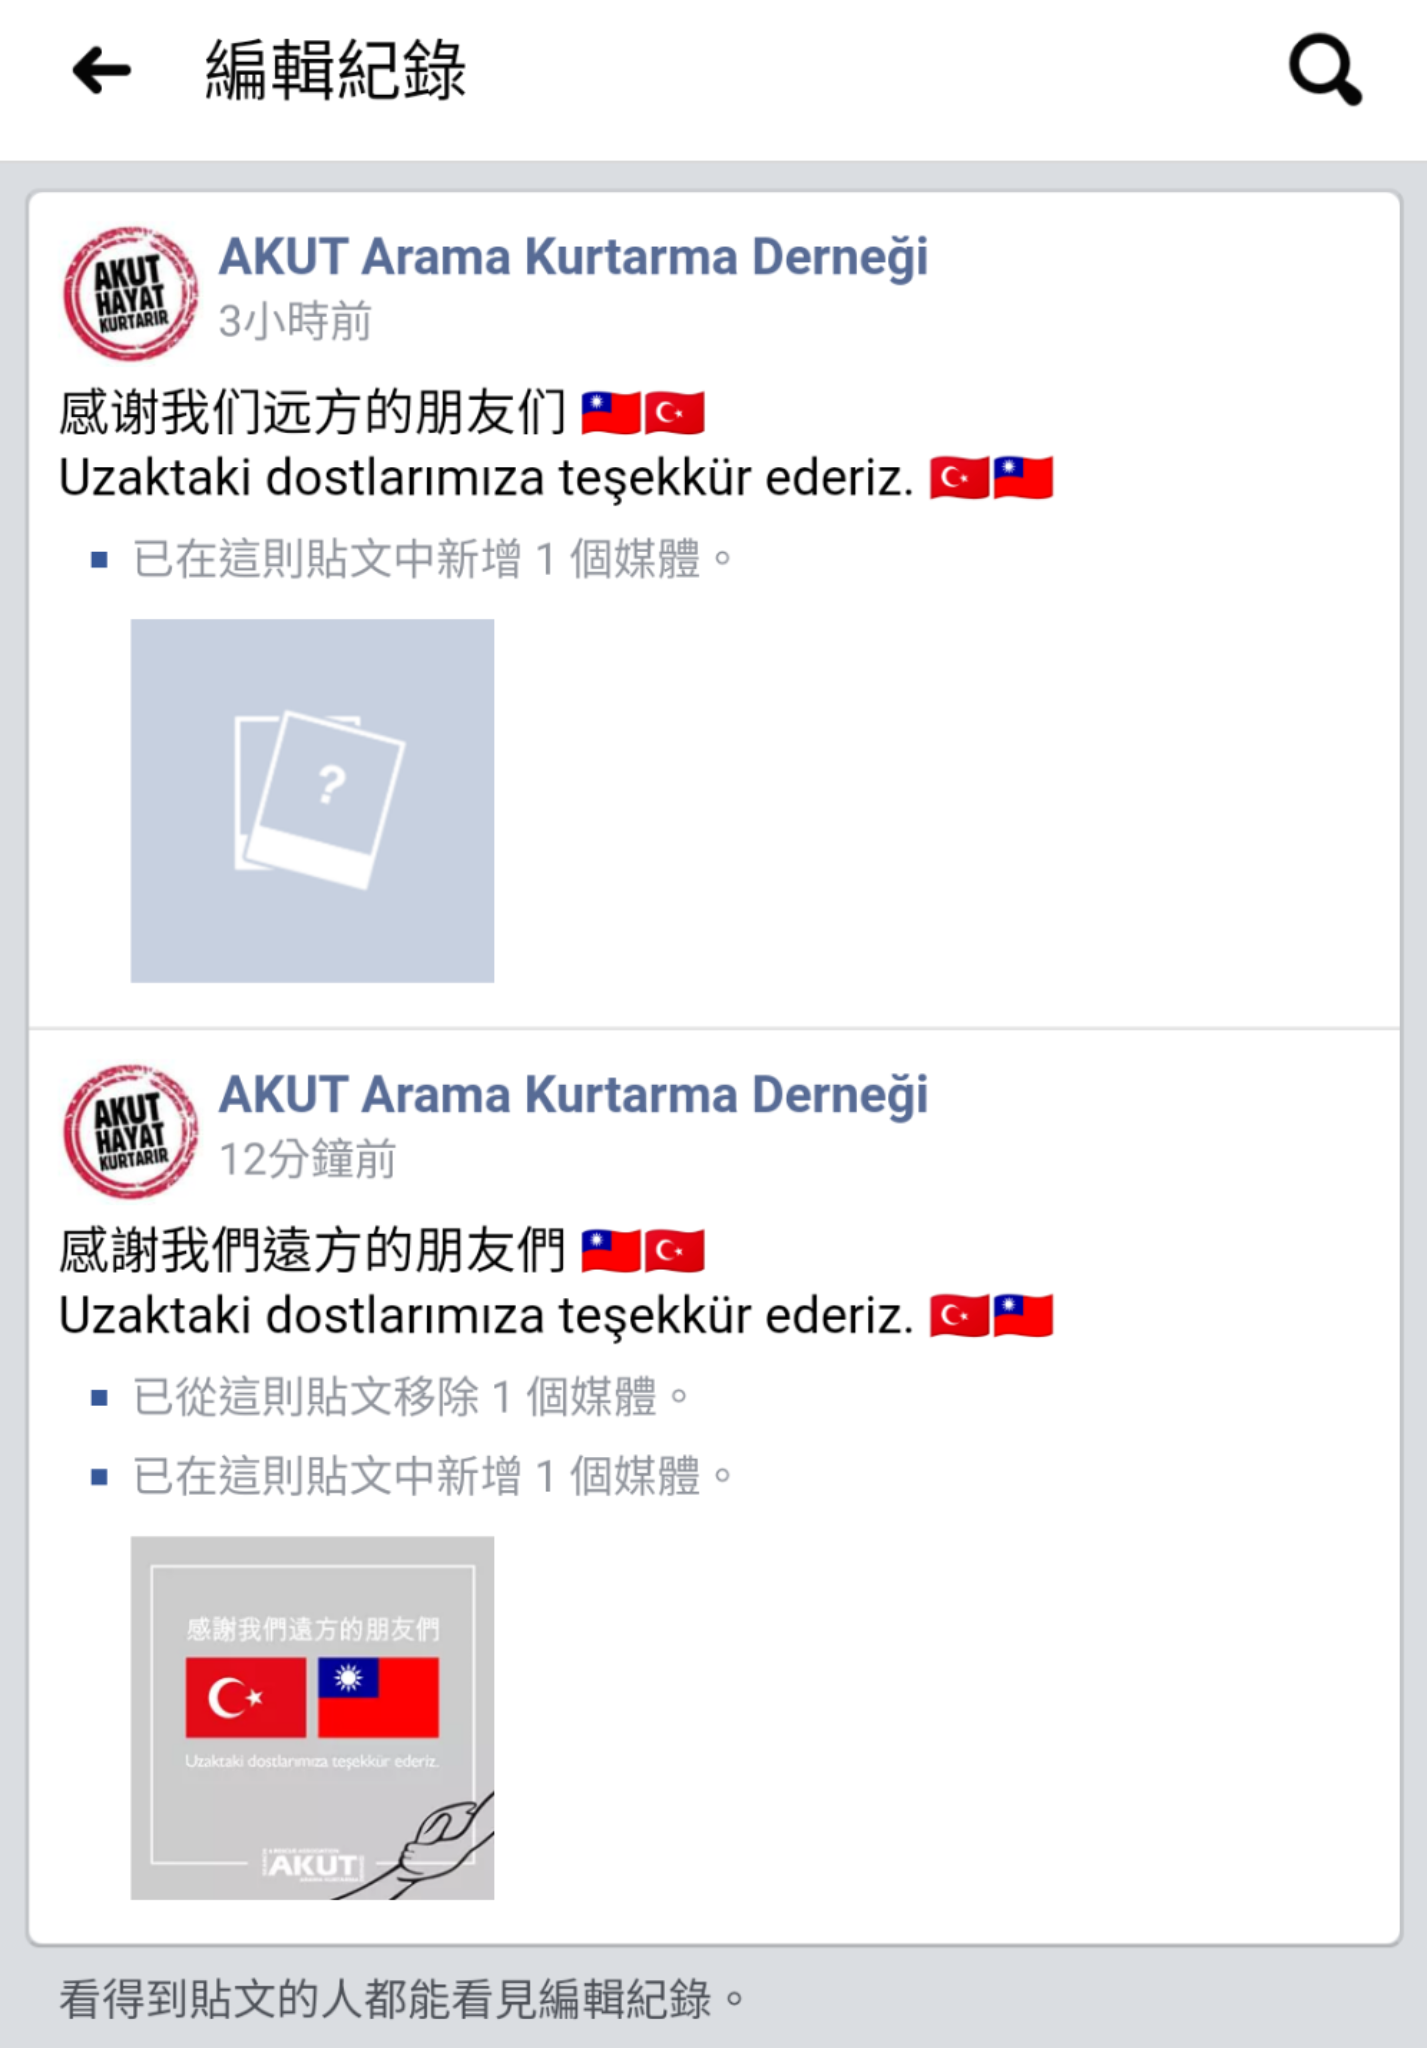Tap footer notice 看得到貼文的人都能看見編輯紀錄
Screen dimensions: 1427x2048
402,1999
